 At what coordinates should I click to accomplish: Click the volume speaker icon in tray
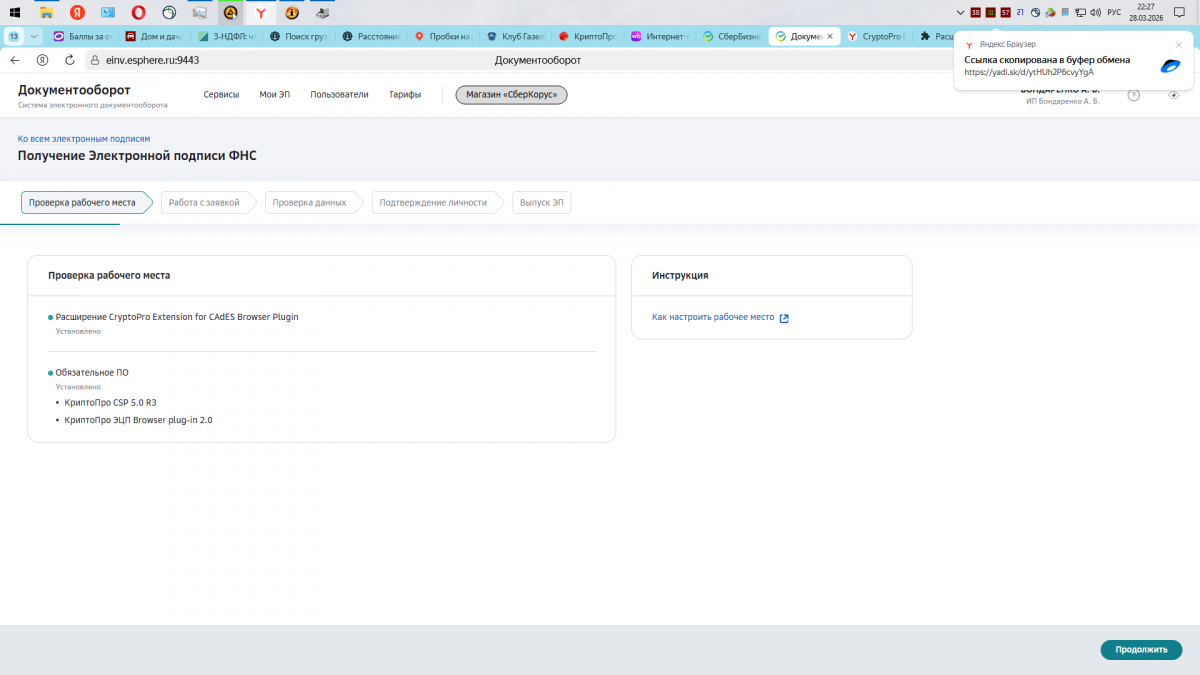tap(1097, 13)
